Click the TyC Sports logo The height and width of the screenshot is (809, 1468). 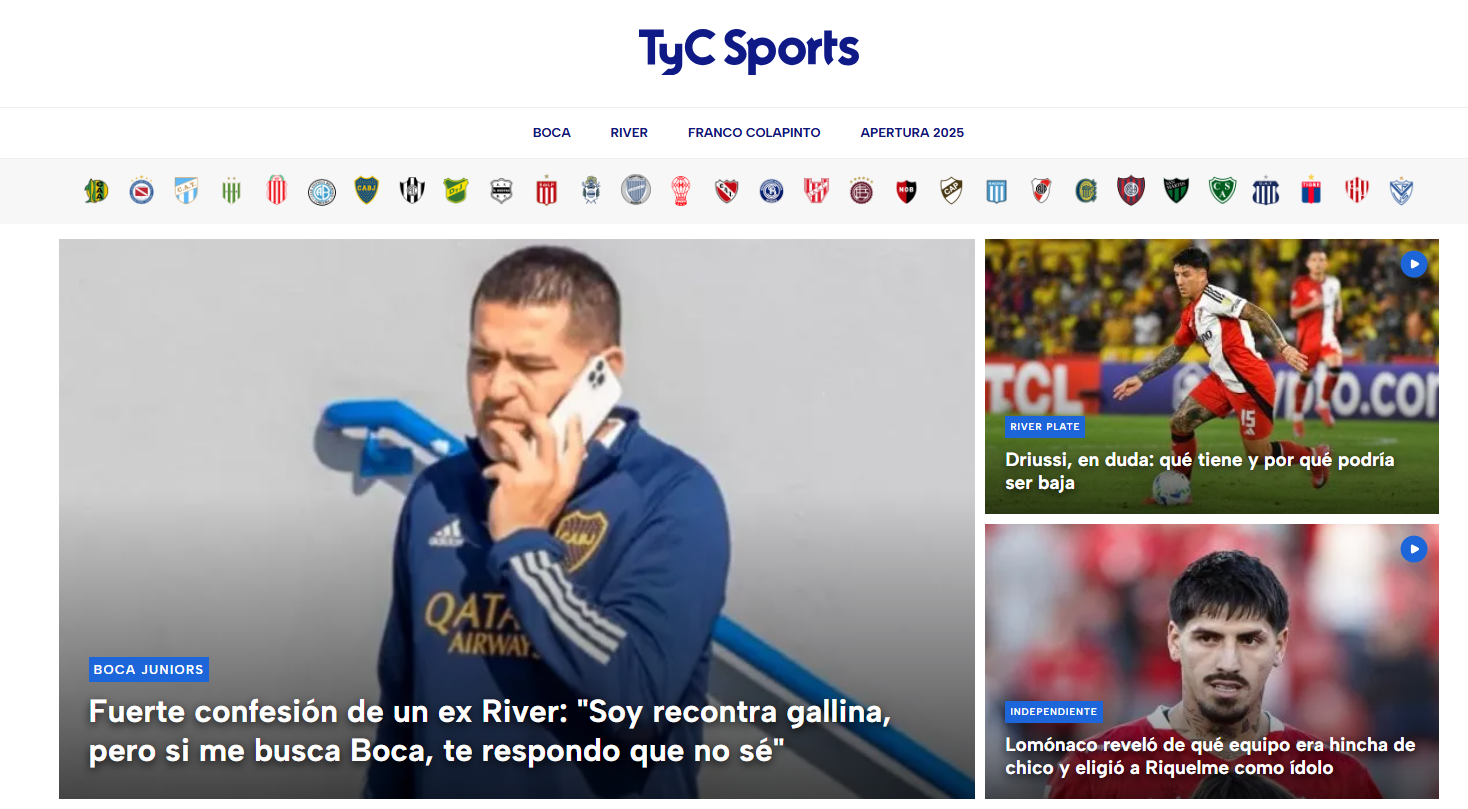coord(749,50)
